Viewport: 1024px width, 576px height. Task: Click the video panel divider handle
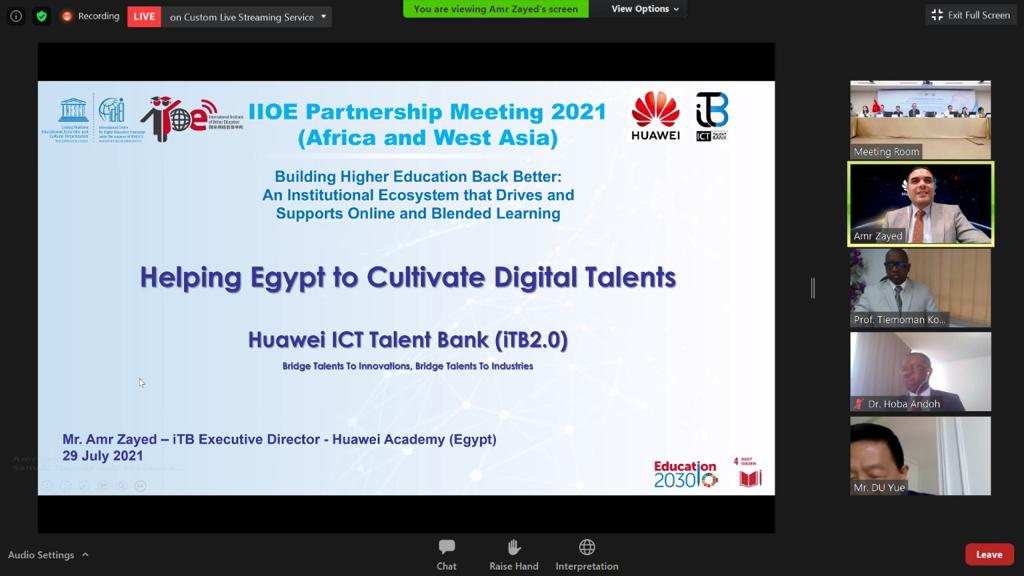coord(813,288)
